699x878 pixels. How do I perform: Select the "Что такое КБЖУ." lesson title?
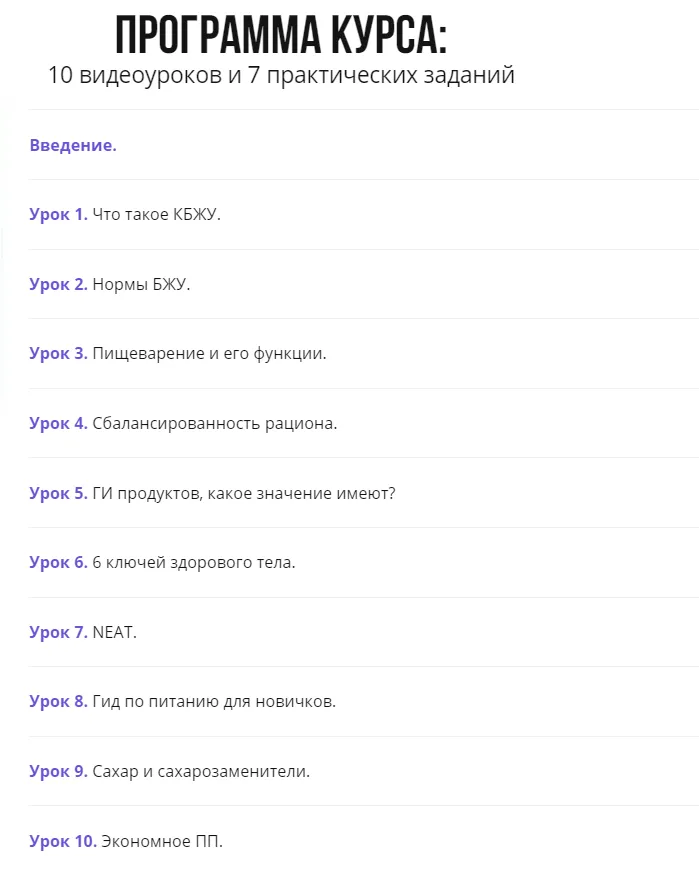(x=156, y=214)
